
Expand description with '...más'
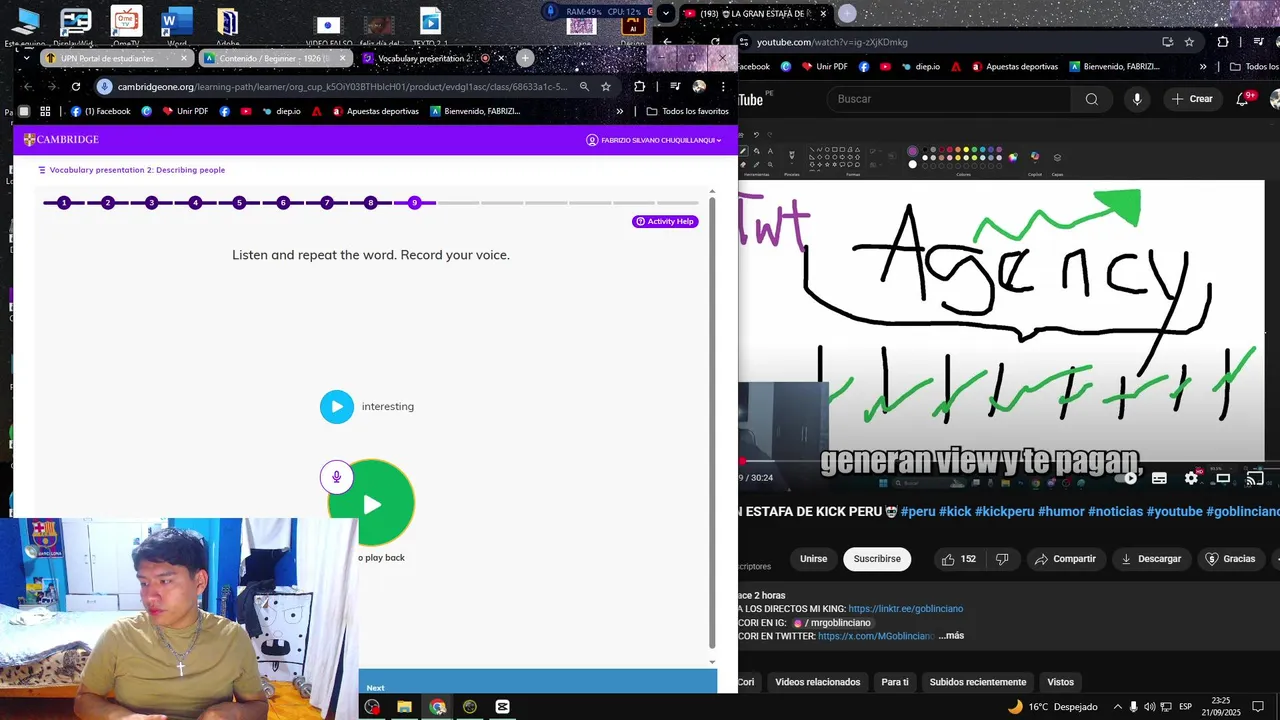pyautogui.click(x=951, y=636)
